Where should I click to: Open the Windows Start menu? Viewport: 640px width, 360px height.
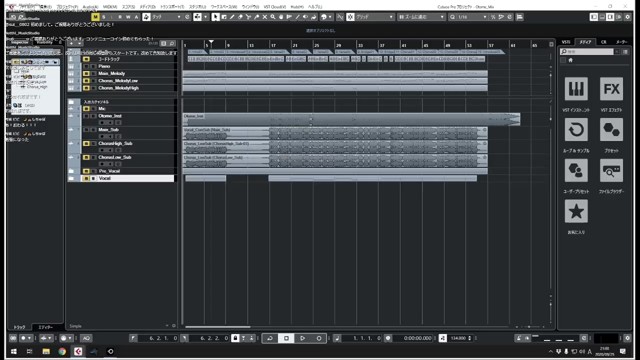point(13,351)
